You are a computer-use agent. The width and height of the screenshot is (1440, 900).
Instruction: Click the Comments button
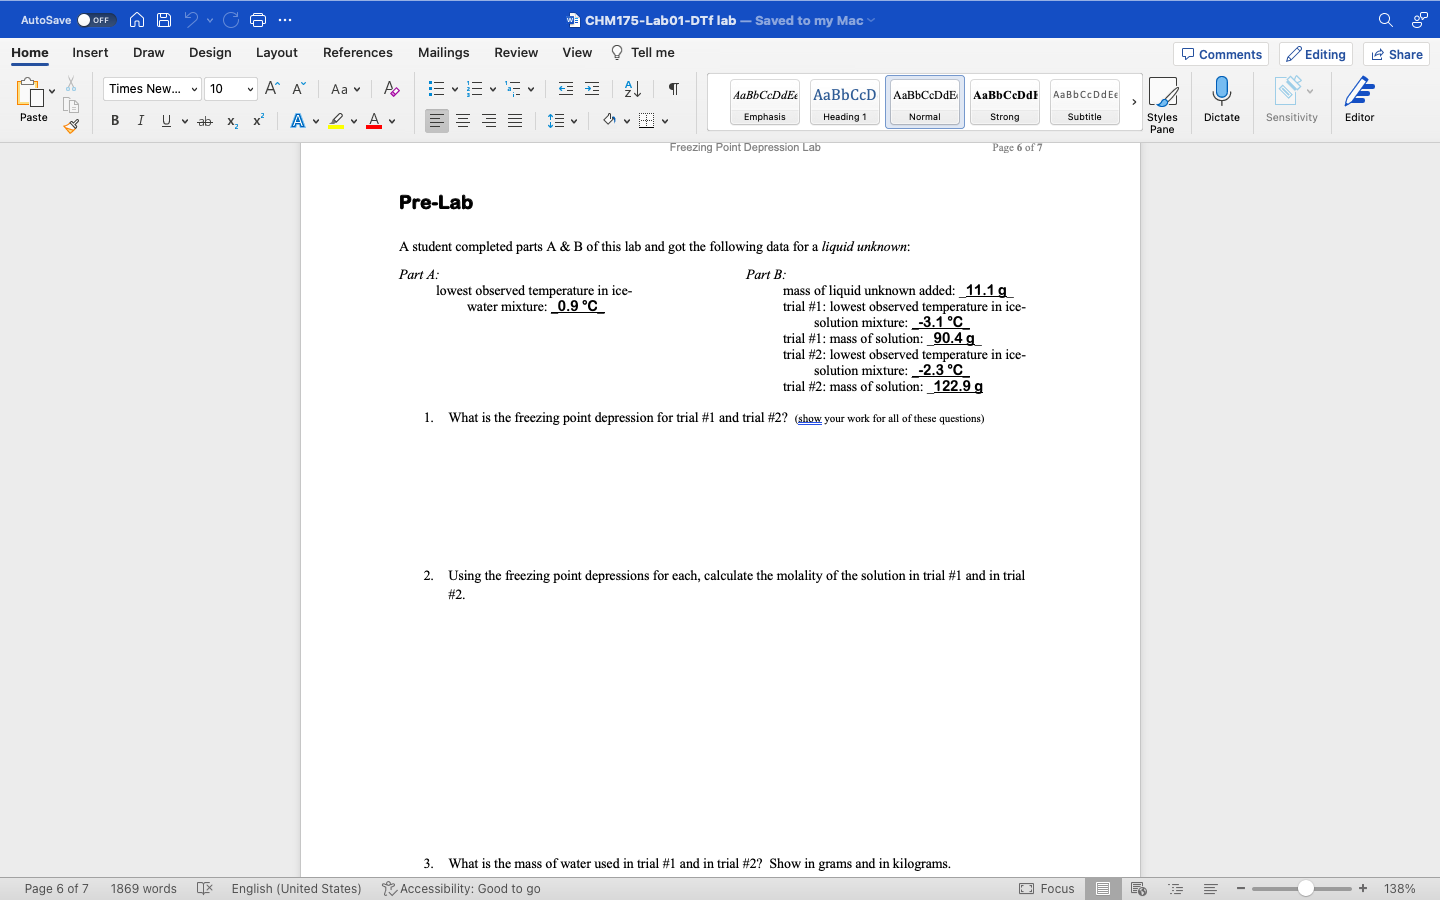pos(1221,54)
